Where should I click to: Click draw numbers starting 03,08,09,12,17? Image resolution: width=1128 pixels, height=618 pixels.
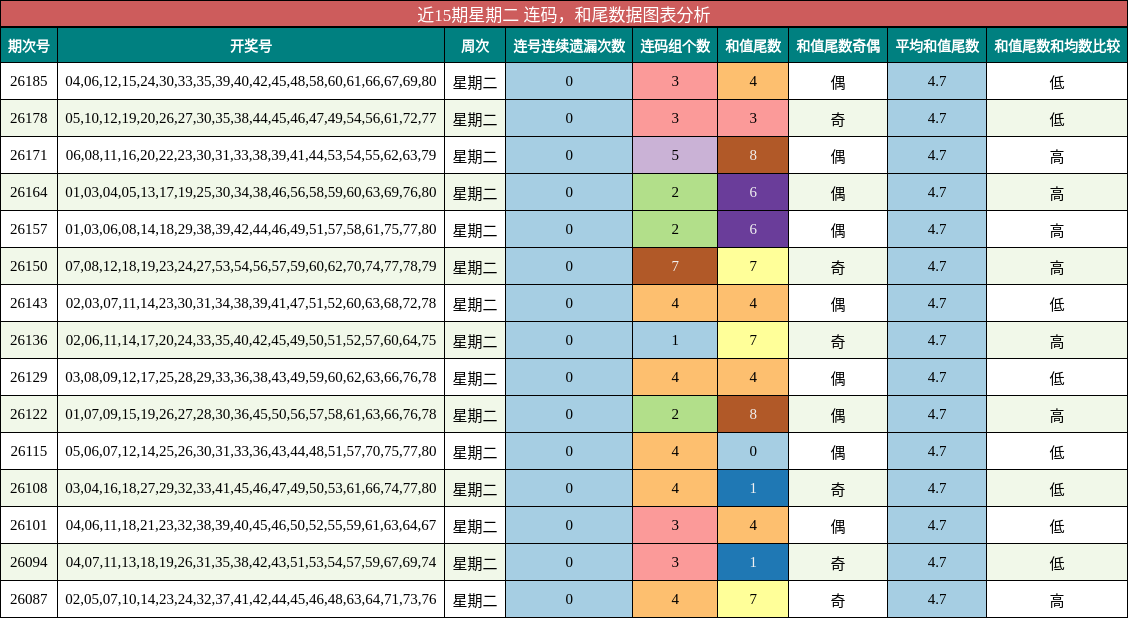point(251,378)
